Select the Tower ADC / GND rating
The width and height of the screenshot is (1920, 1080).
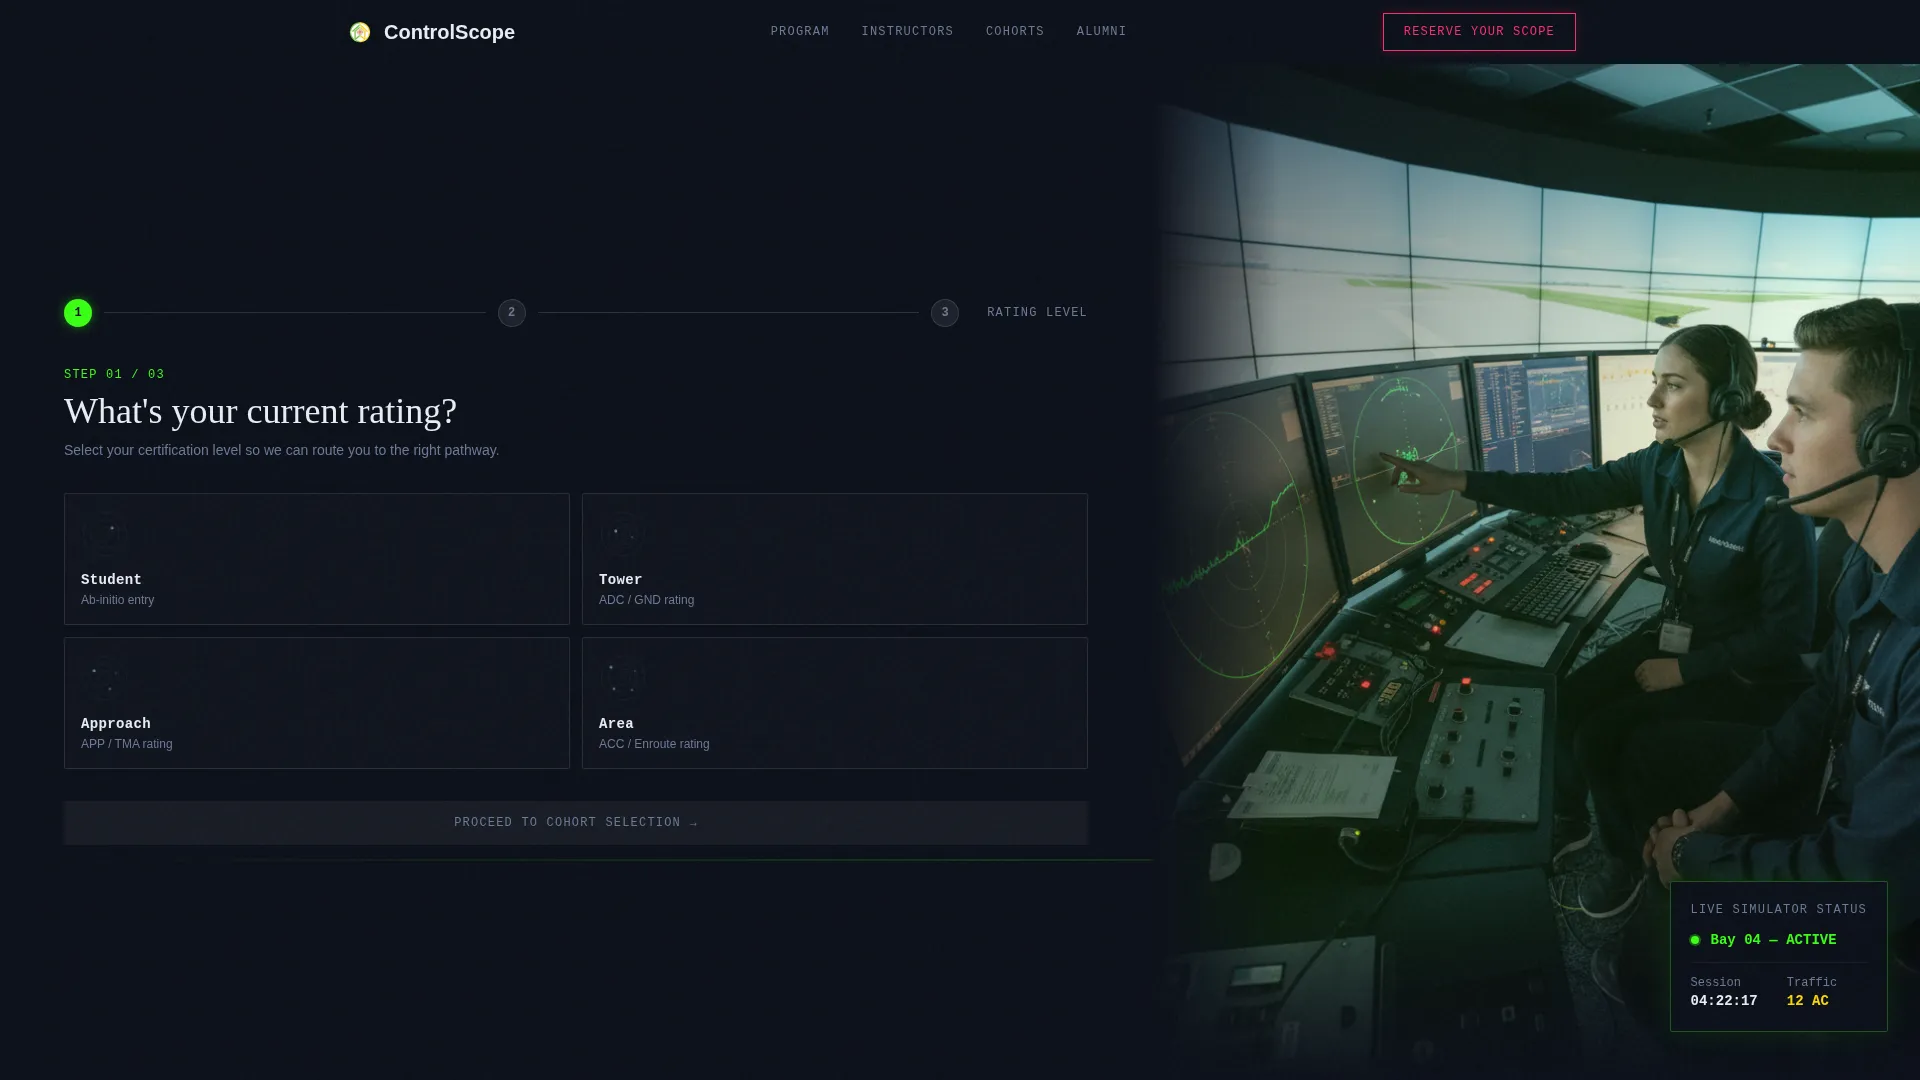pyautogui.click(x=835, y=559)
